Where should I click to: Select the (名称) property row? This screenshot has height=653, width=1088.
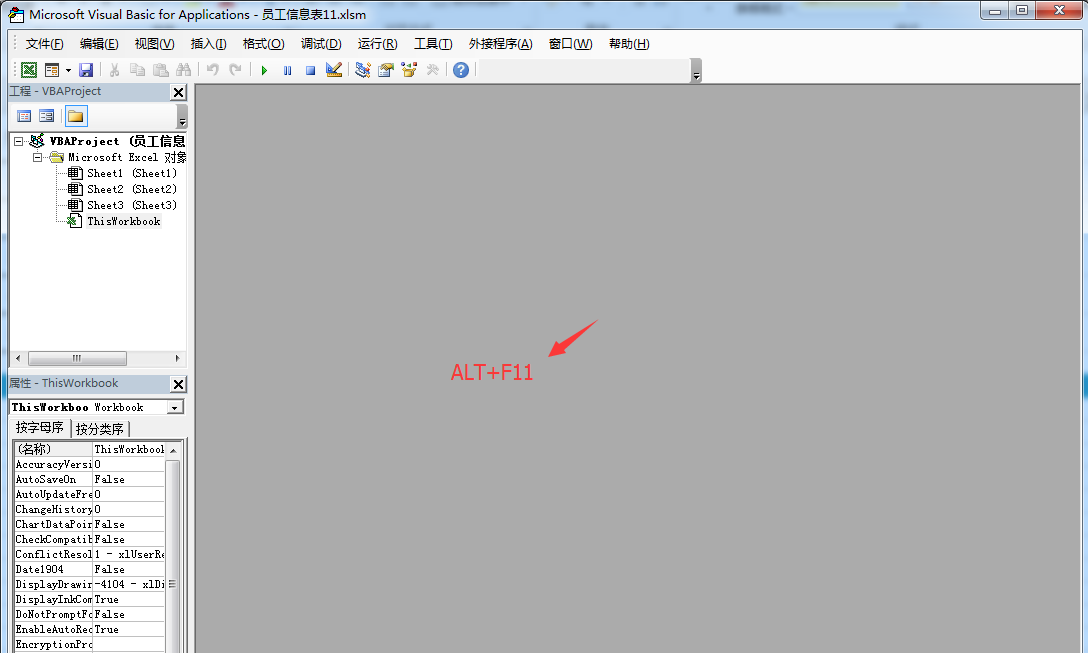[90, 450]
